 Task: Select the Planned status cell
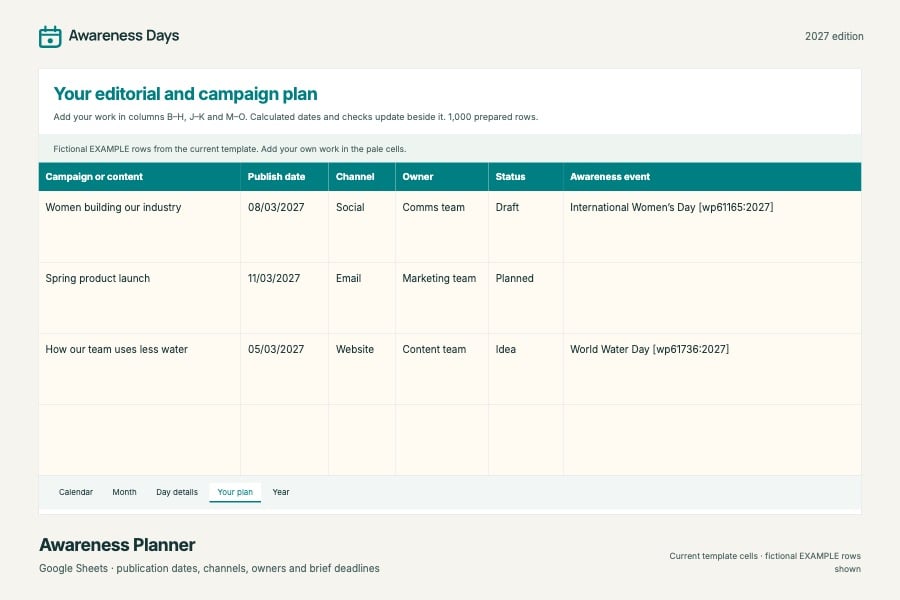[x=526, y=298]
